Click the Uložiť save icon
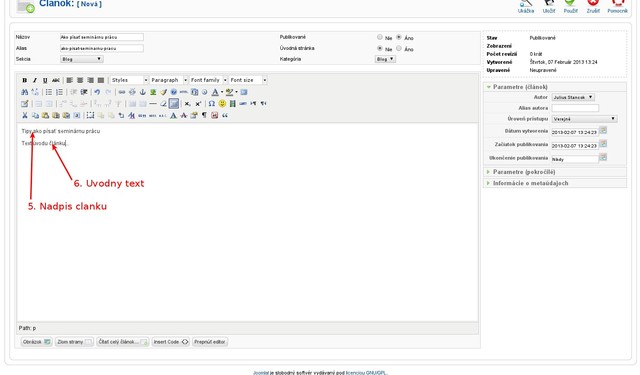This screenshot has height=375, width=640. tap(549, 7)
